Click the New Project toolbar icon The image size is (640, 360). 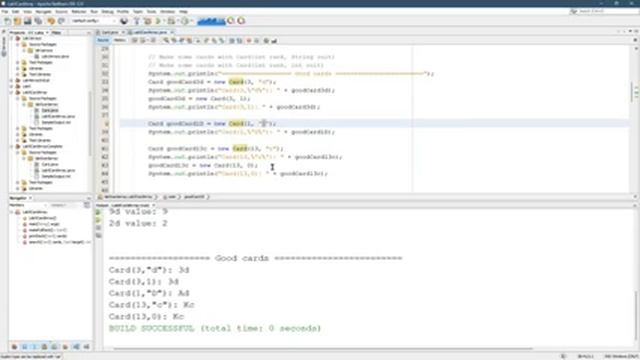[x=17, y=21]
